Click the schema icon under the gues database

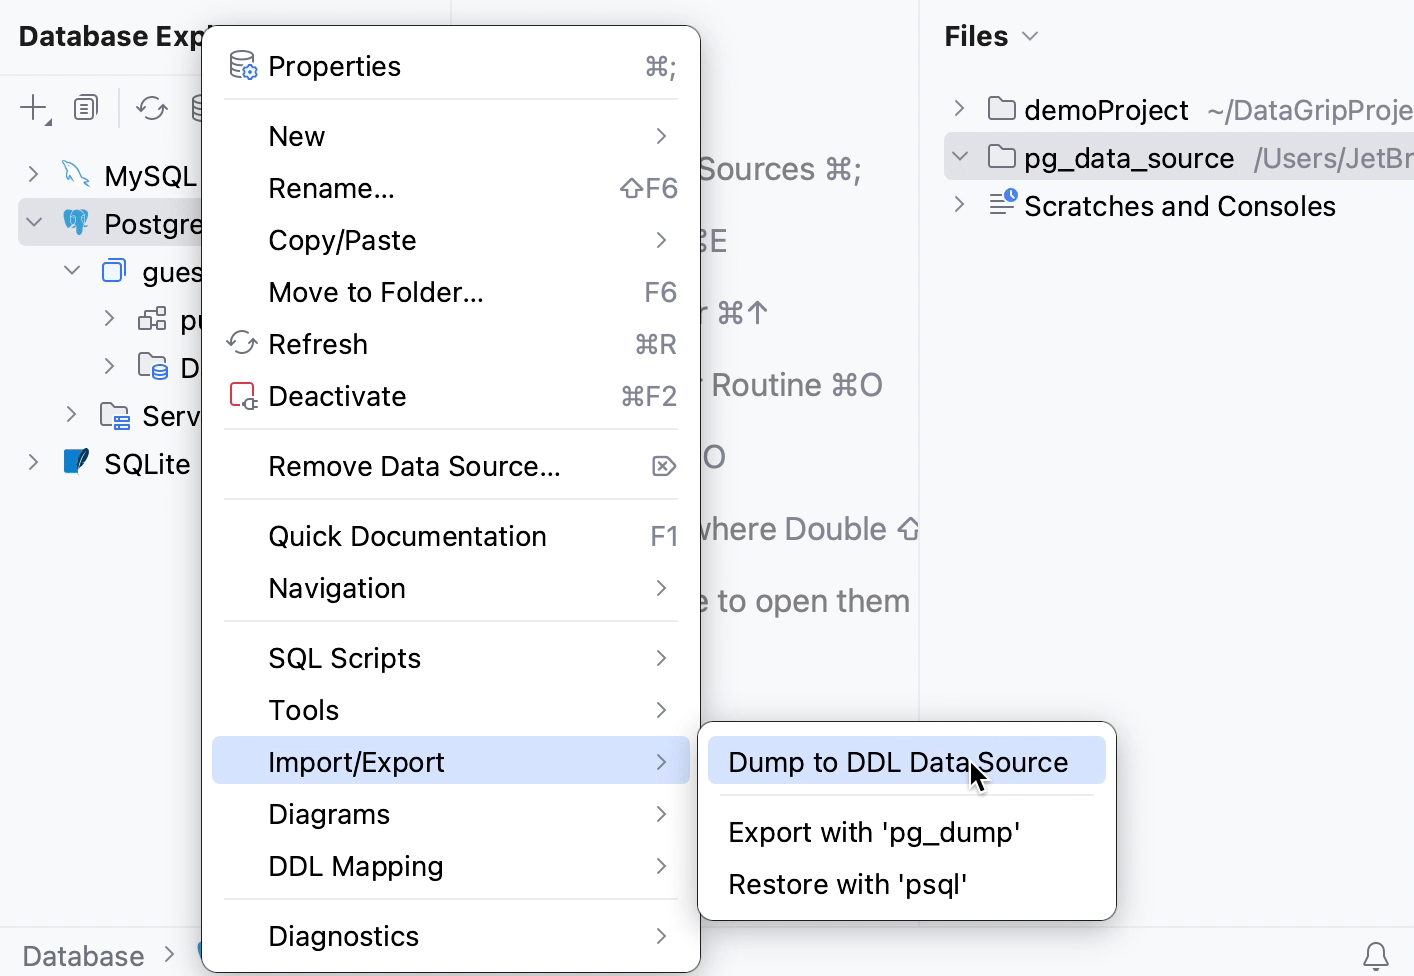coord(152,319)
